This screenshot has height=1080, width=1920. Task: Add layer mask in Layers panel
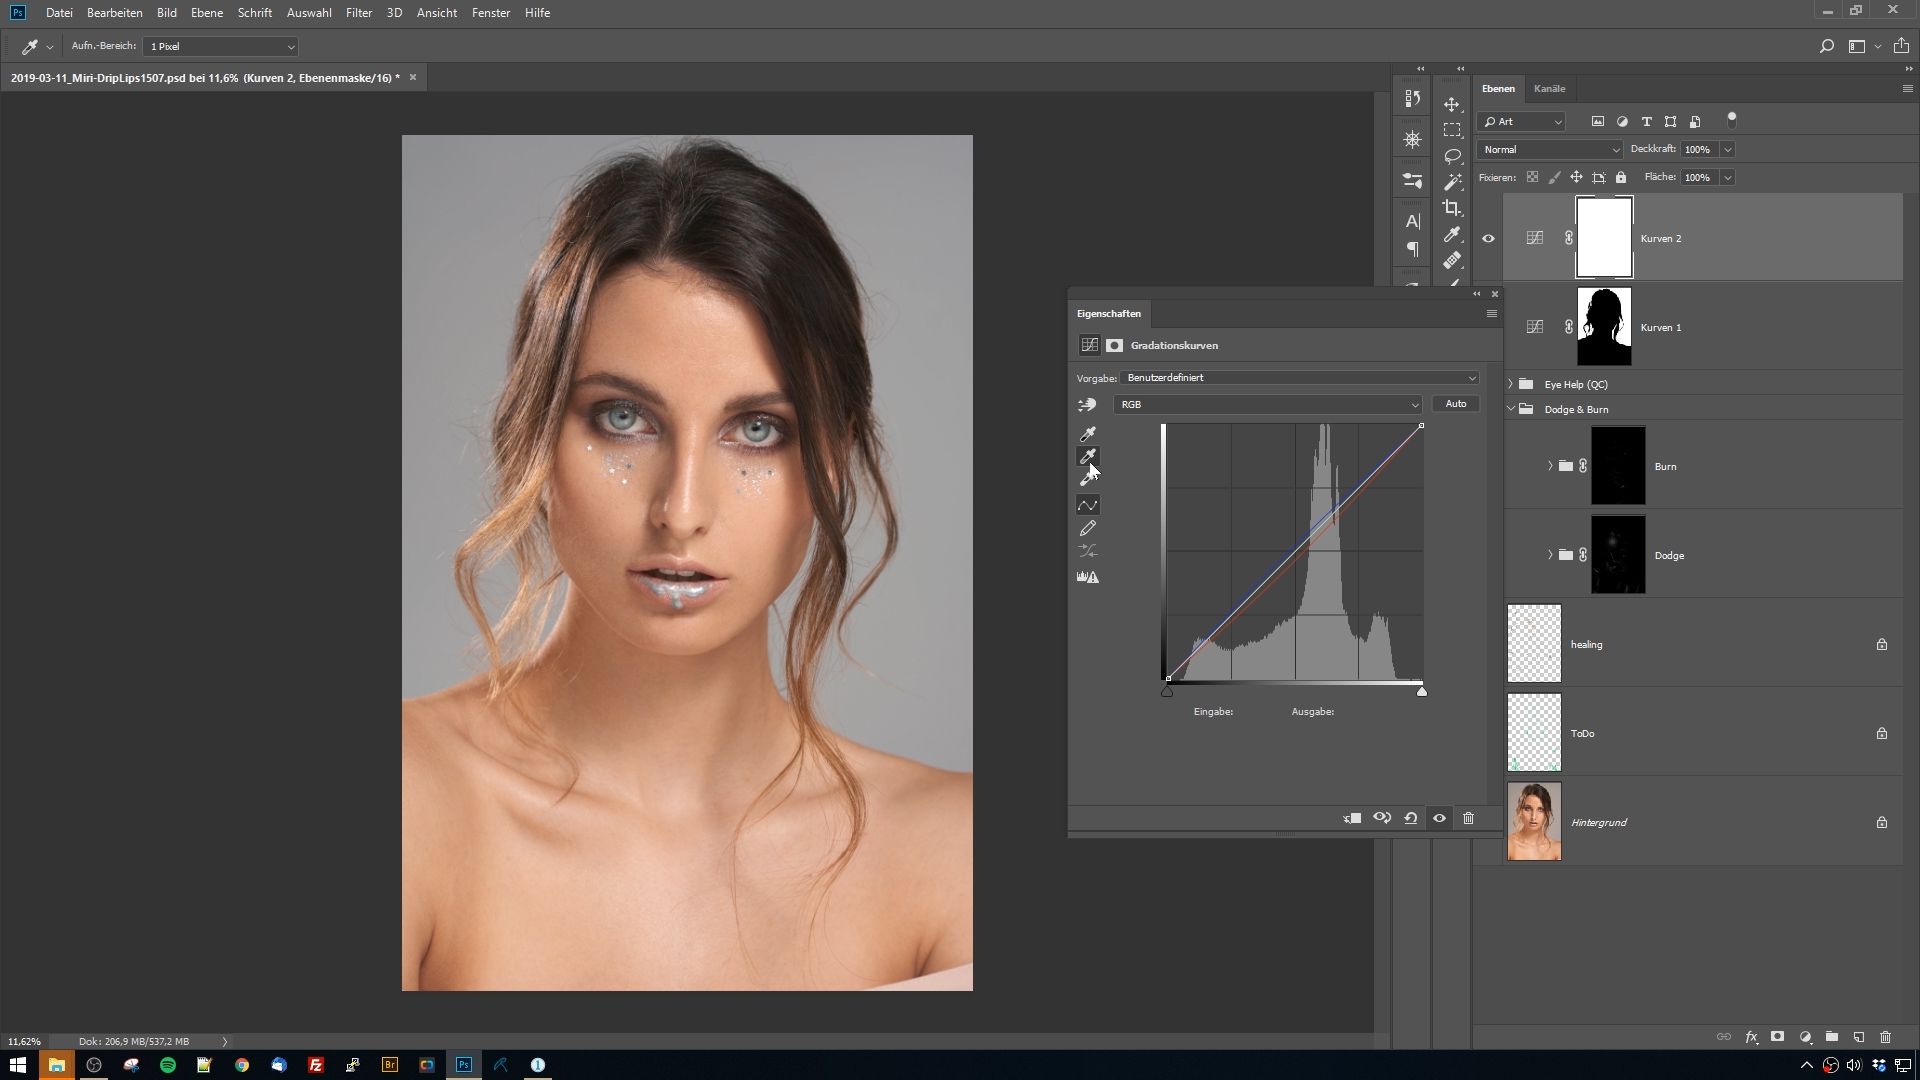1777,1037
